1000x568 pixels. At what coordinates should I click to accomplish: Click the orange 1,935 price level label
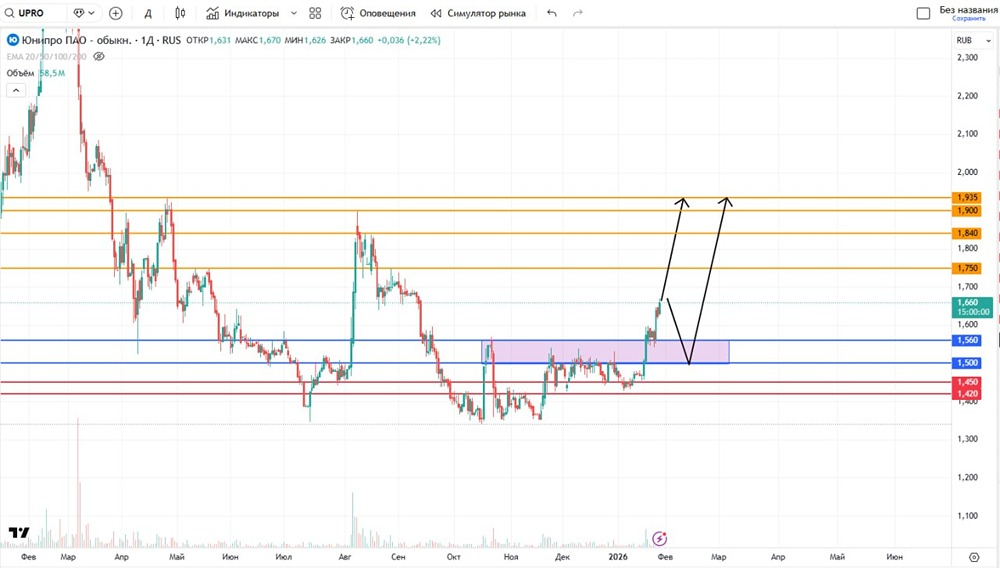point(967,198)
